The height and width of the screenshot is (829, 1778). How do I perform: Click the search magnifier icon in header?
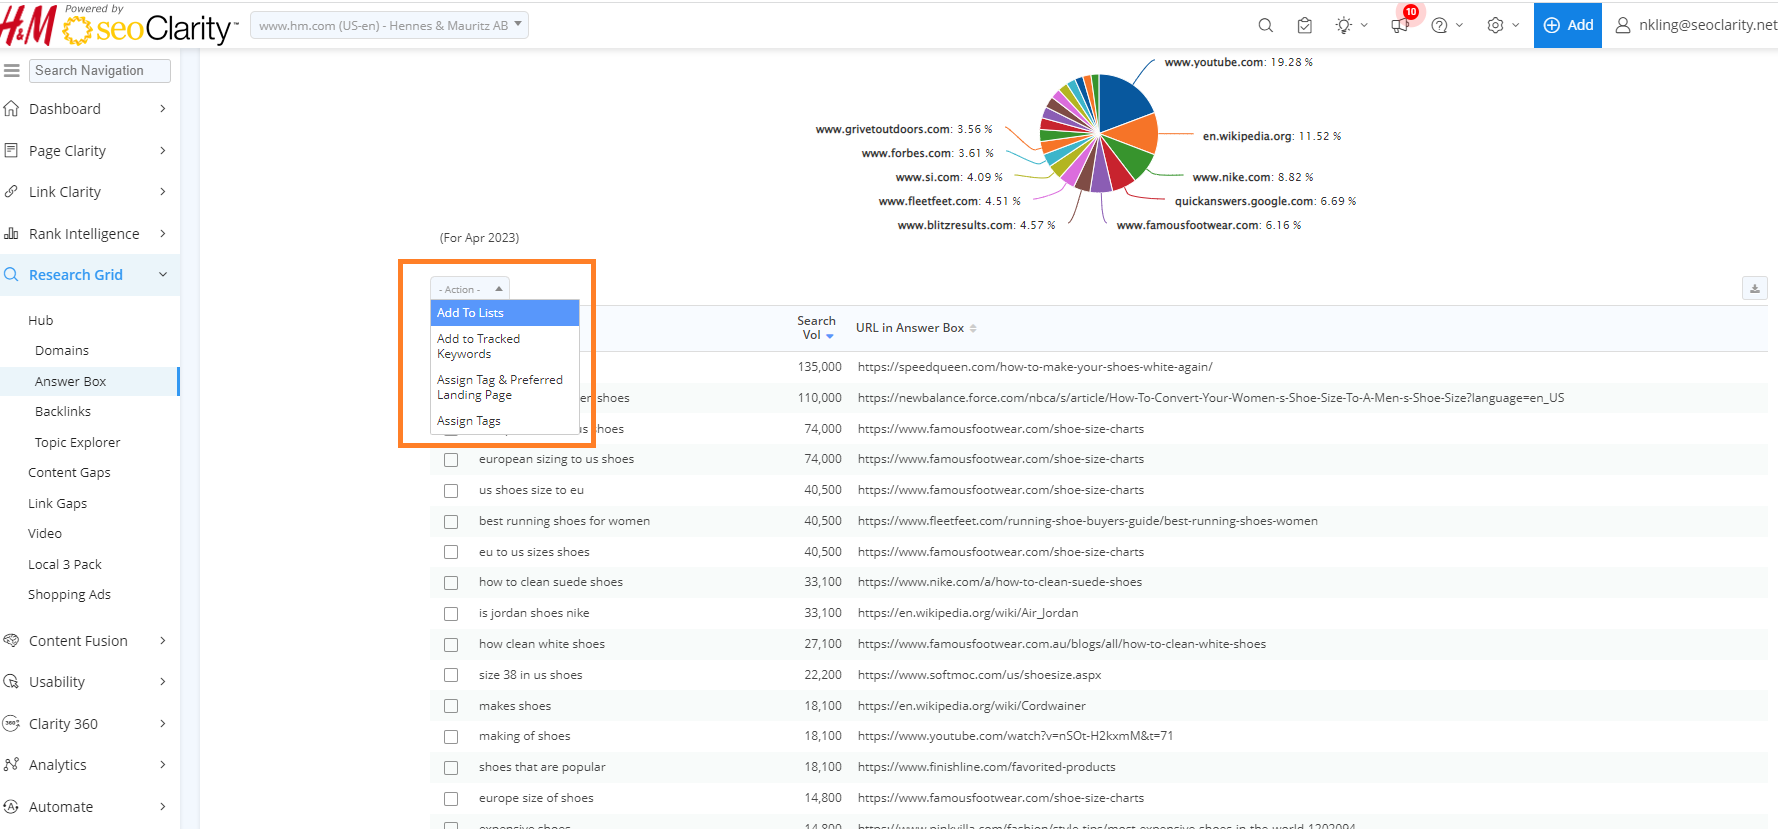coord(1265,25)
